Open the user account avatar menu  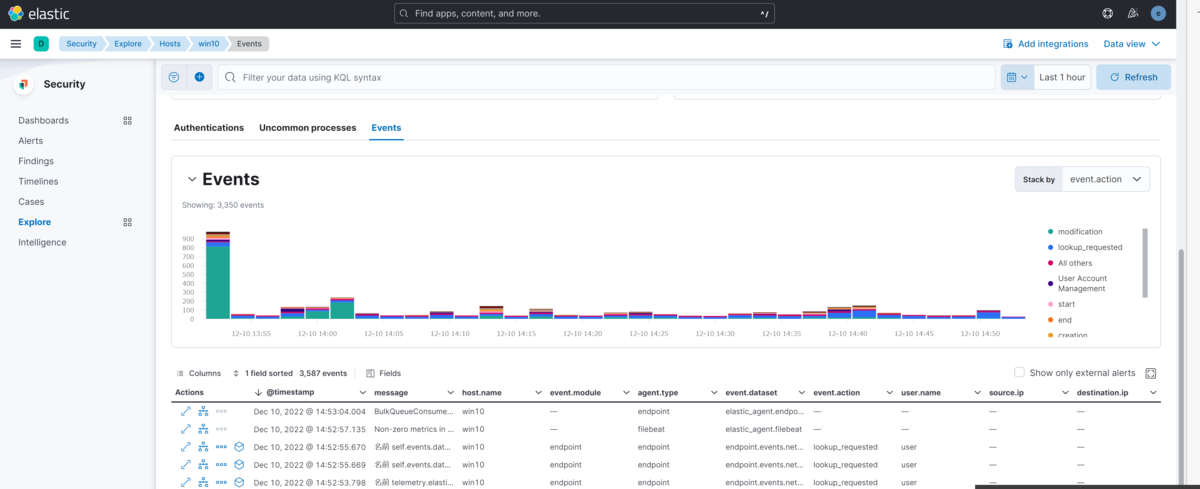1159,14
